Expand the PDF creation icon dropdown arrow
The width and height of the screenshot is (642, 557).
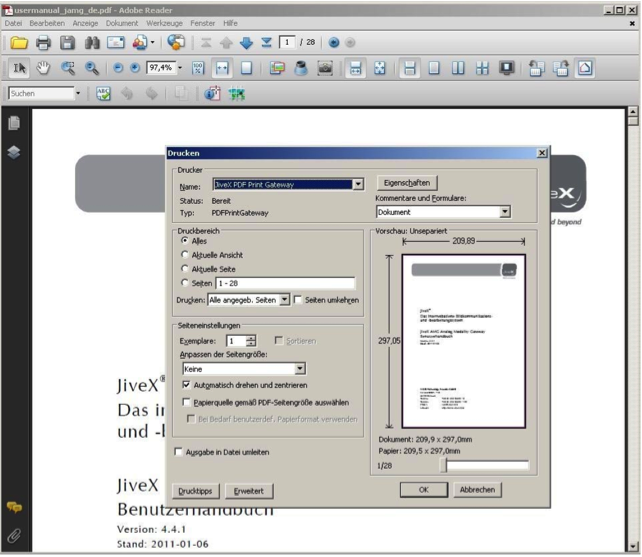[x=153, y=42]
